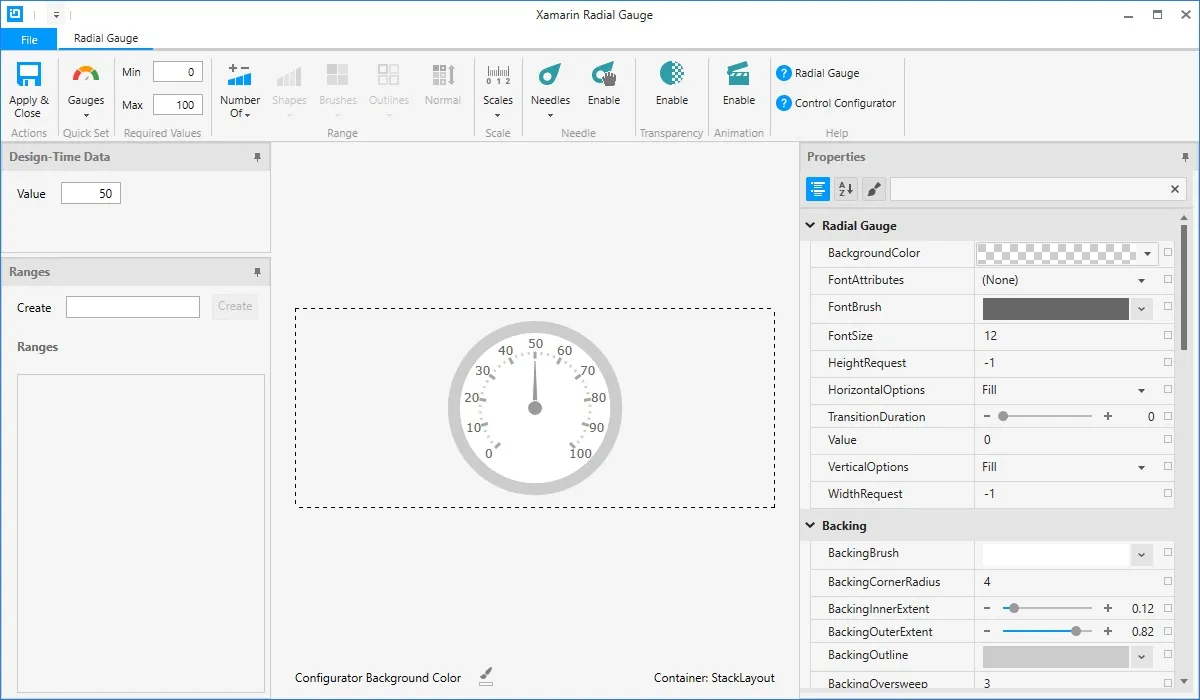Pick Configurator Background Color brush icon
This screenshot has width=1200, height=700.
point(486,677)
